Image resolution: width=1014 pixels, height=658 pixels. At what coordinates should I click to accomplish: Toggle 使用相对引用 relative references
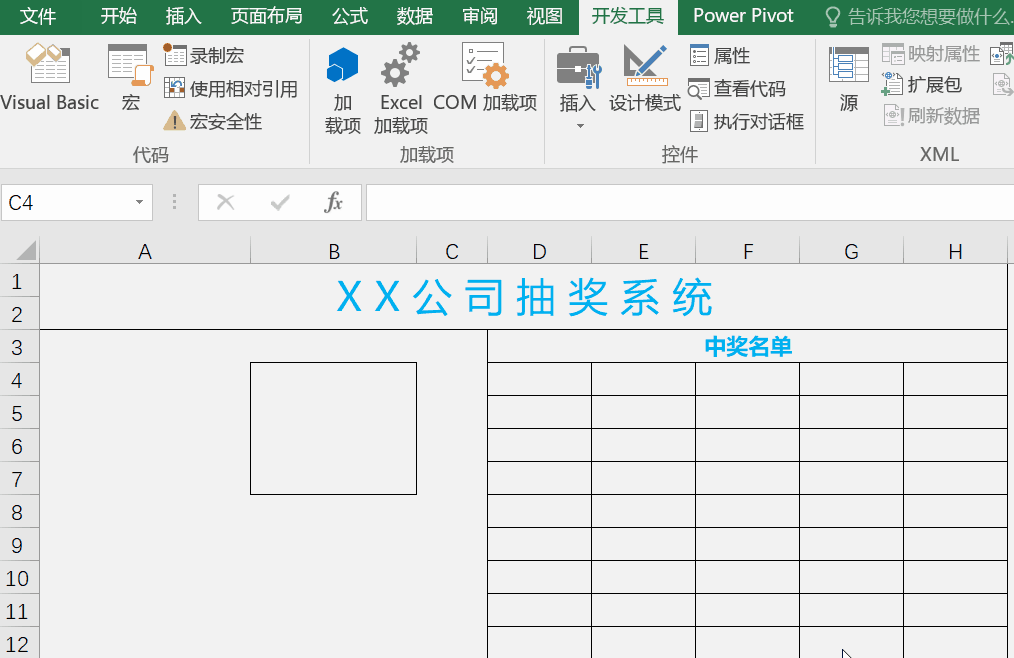(x=232, y=87)
